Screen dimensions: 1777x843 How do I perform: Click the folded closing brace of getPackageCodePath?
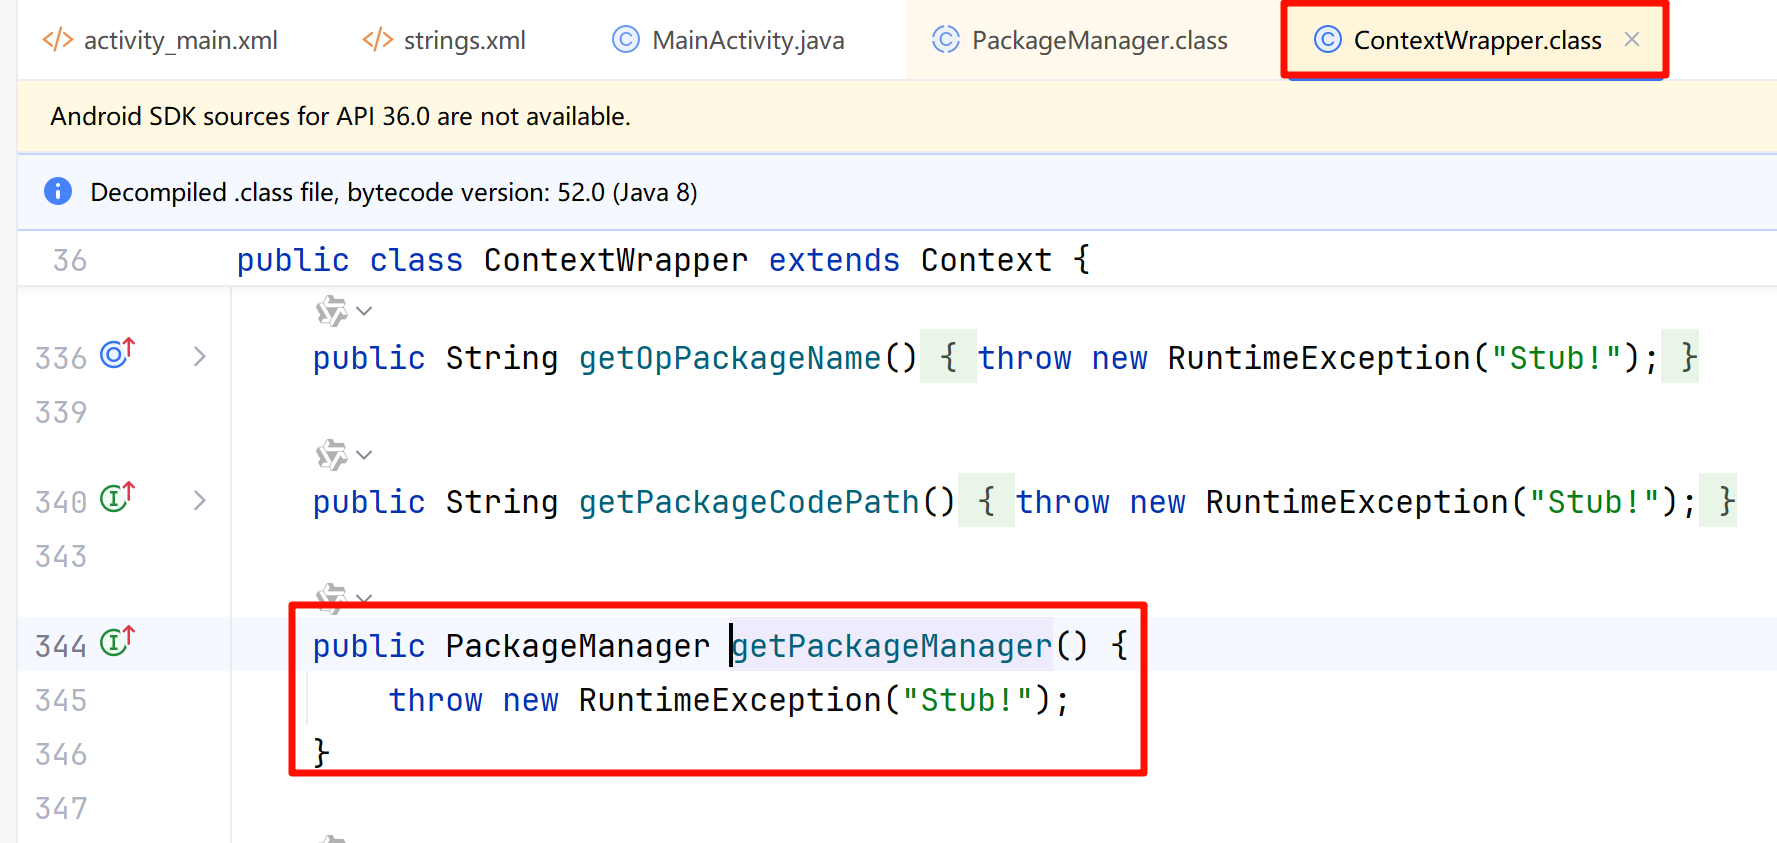click(1726, 501)
